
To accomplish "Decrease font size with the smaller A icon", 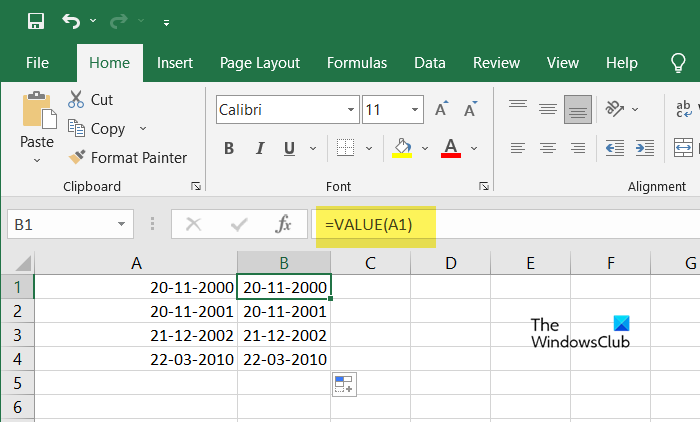I will point(470,109).
